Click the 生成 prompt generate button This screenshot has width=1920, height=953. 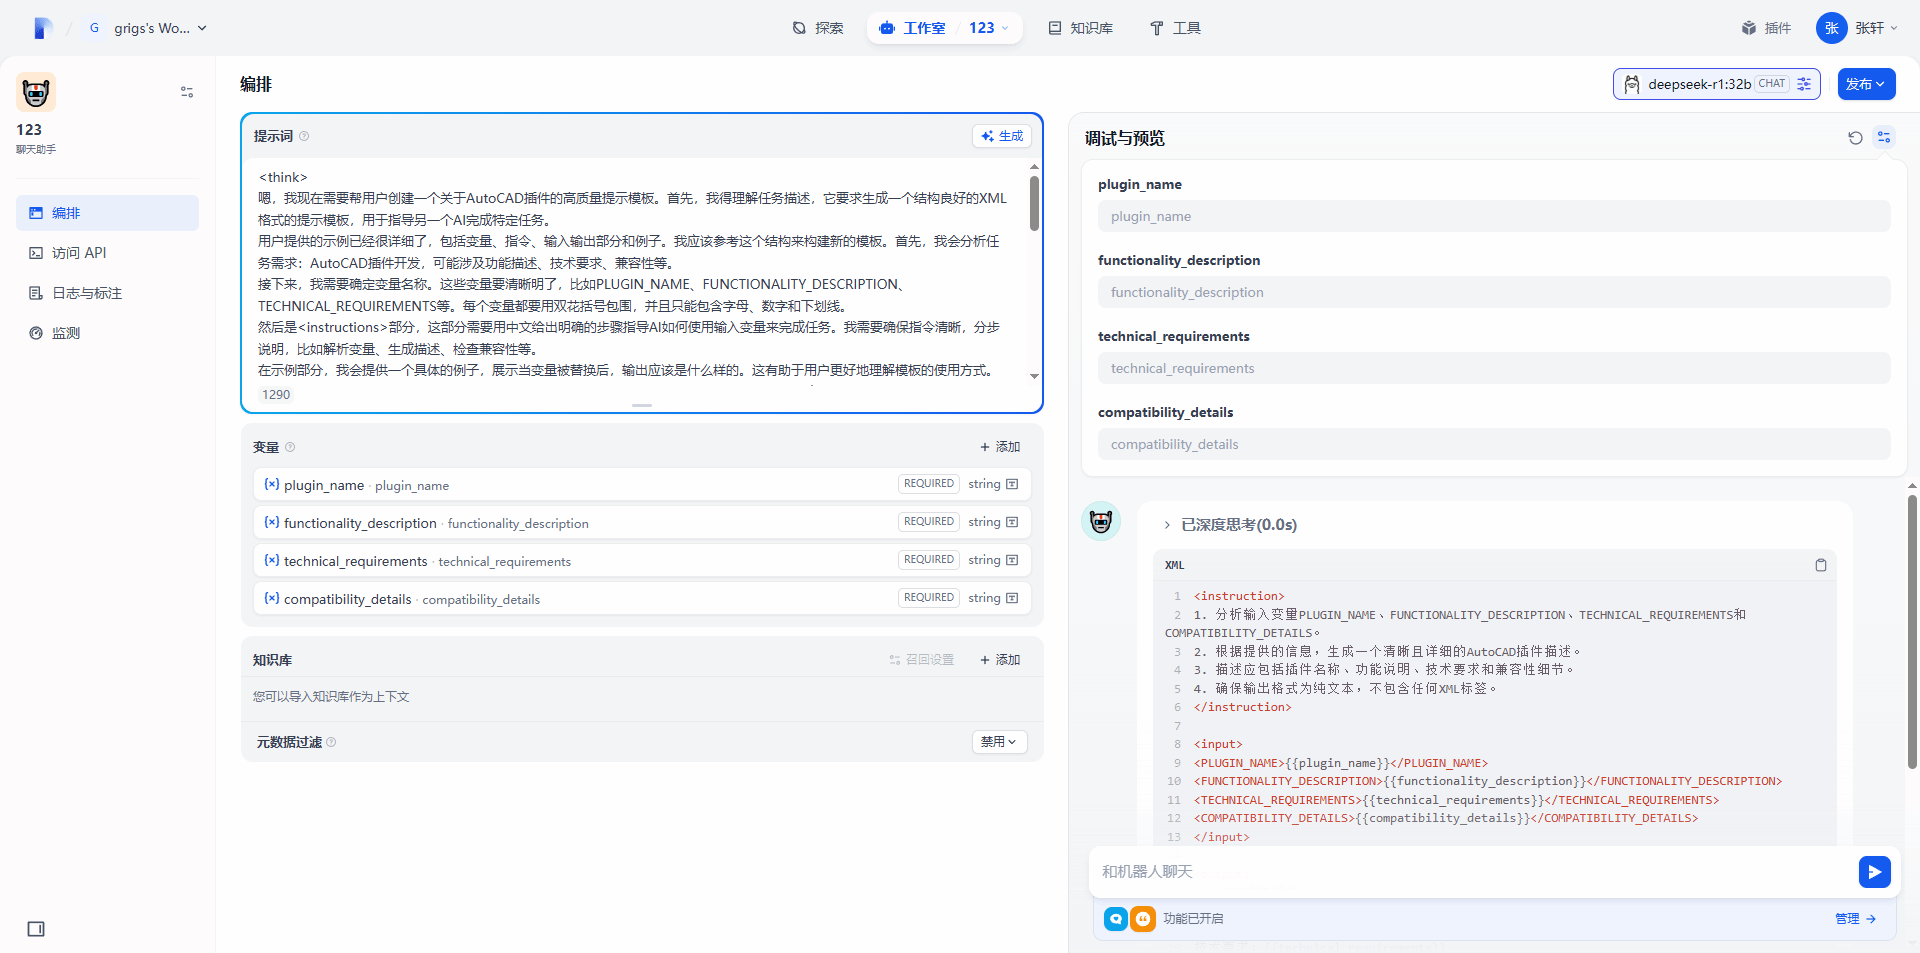point(1002,136)
